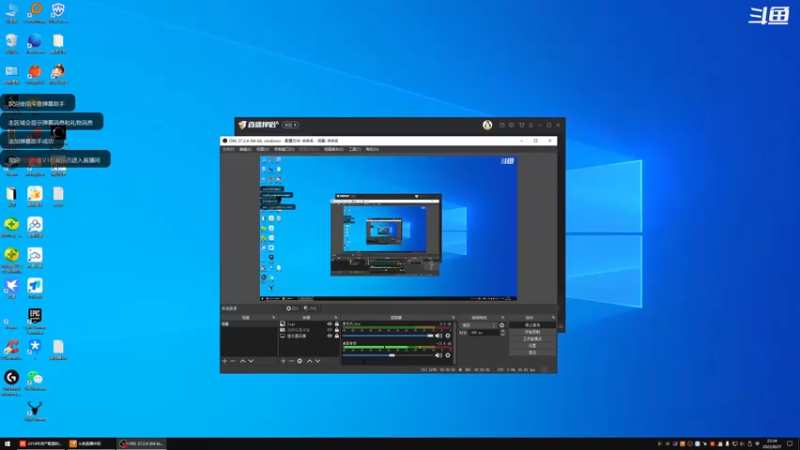The image size is (800, 450).
Task: Click Exit button in OBS Controls
Action: pyautogui.click(x=532, y=353)
